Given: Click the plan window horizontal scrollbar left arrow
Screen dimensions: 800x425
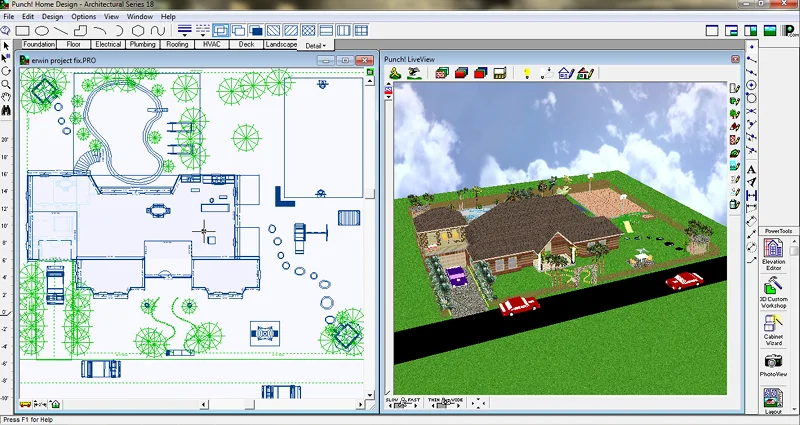Looking at the screenshot, I should [204, 405].
